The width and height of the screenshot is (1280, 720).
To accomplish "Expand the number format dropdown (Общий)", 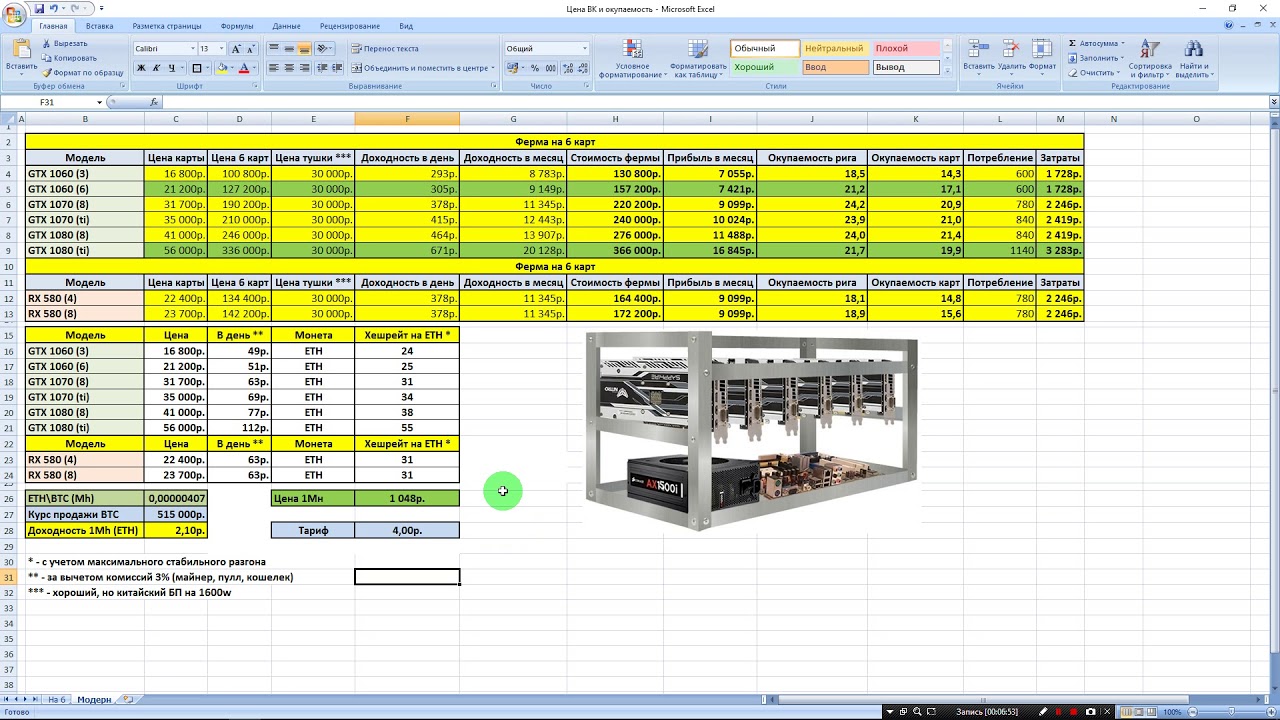I will (584, 48).
